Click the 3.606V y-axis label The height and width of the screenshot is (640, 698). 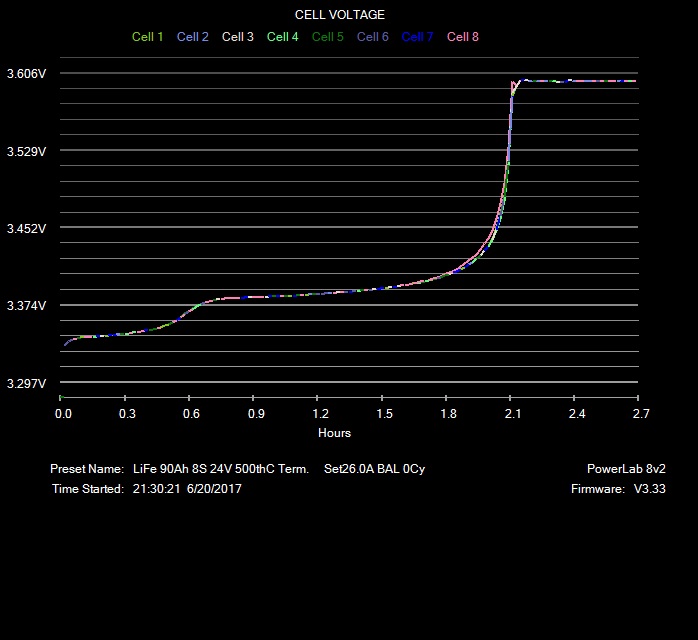click(x=26, y=74)
